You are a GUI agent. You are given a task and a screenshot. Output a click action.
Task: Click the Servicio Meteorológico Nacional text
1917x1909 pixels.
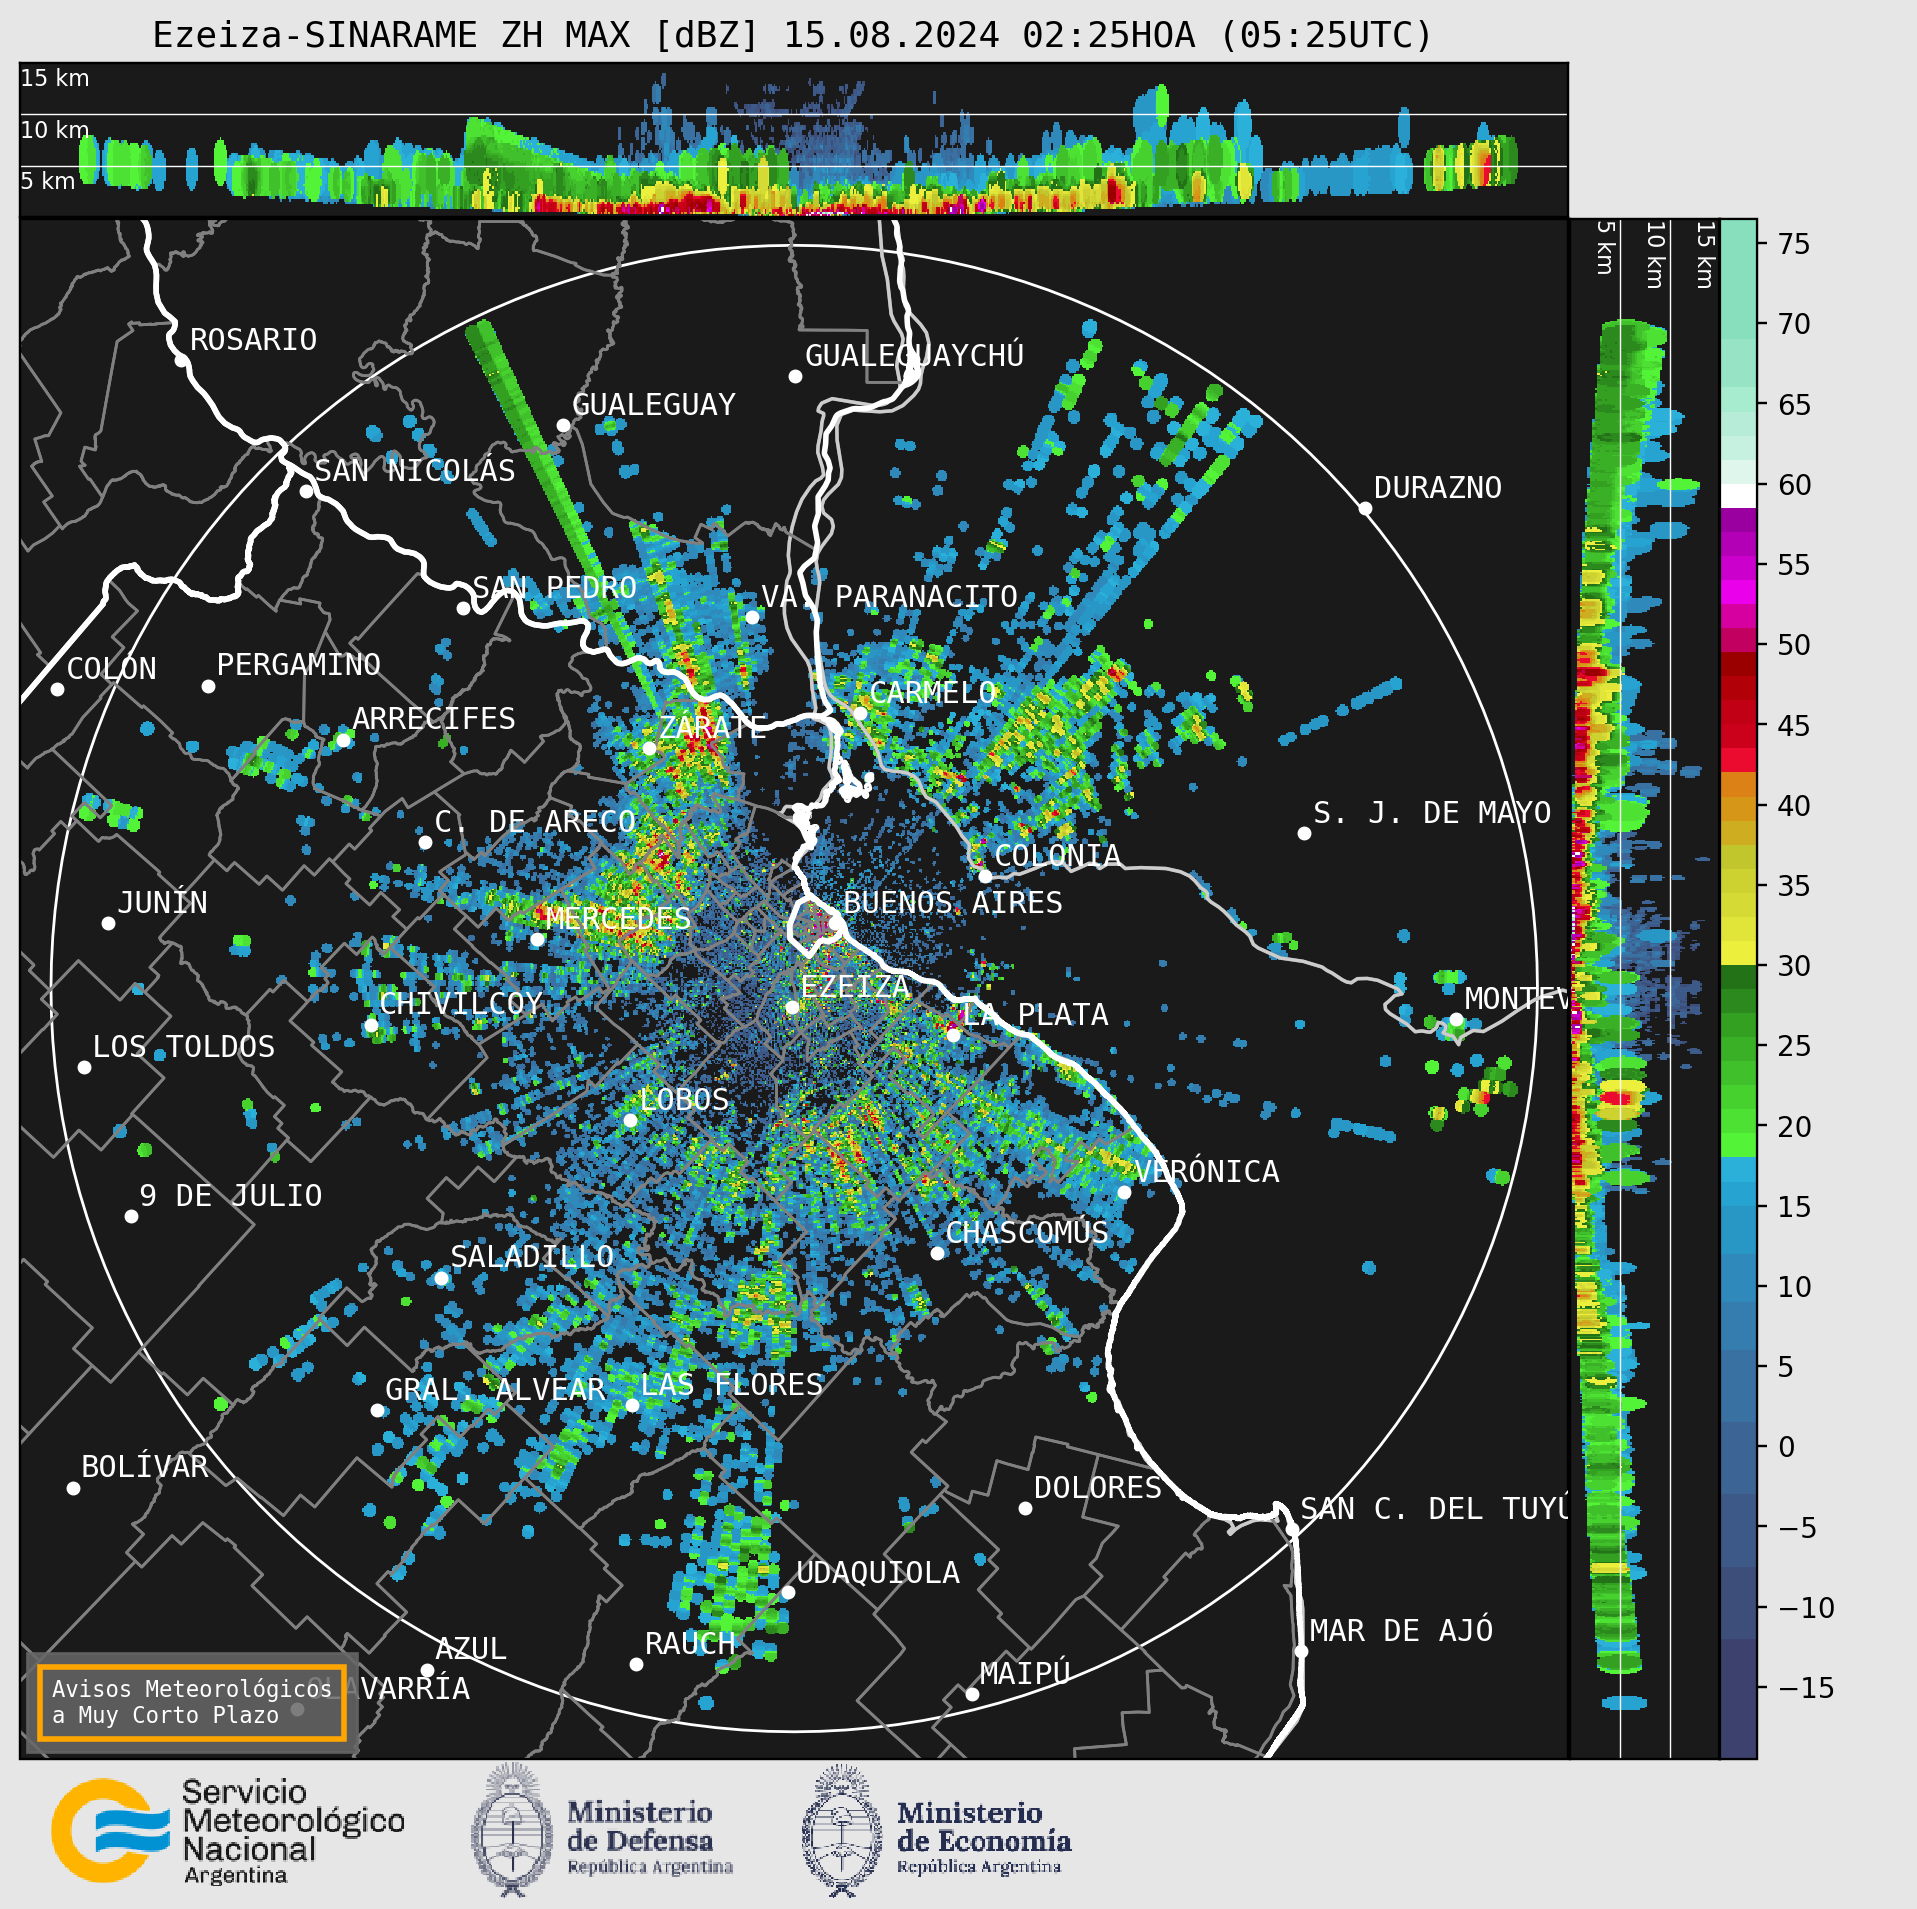292,1832
